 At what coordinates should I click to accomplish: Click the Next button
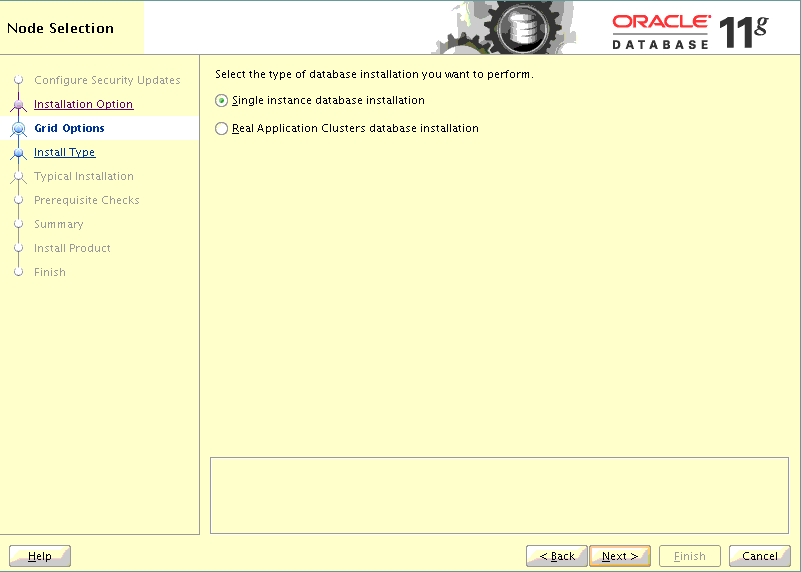[x=620, y=556]
